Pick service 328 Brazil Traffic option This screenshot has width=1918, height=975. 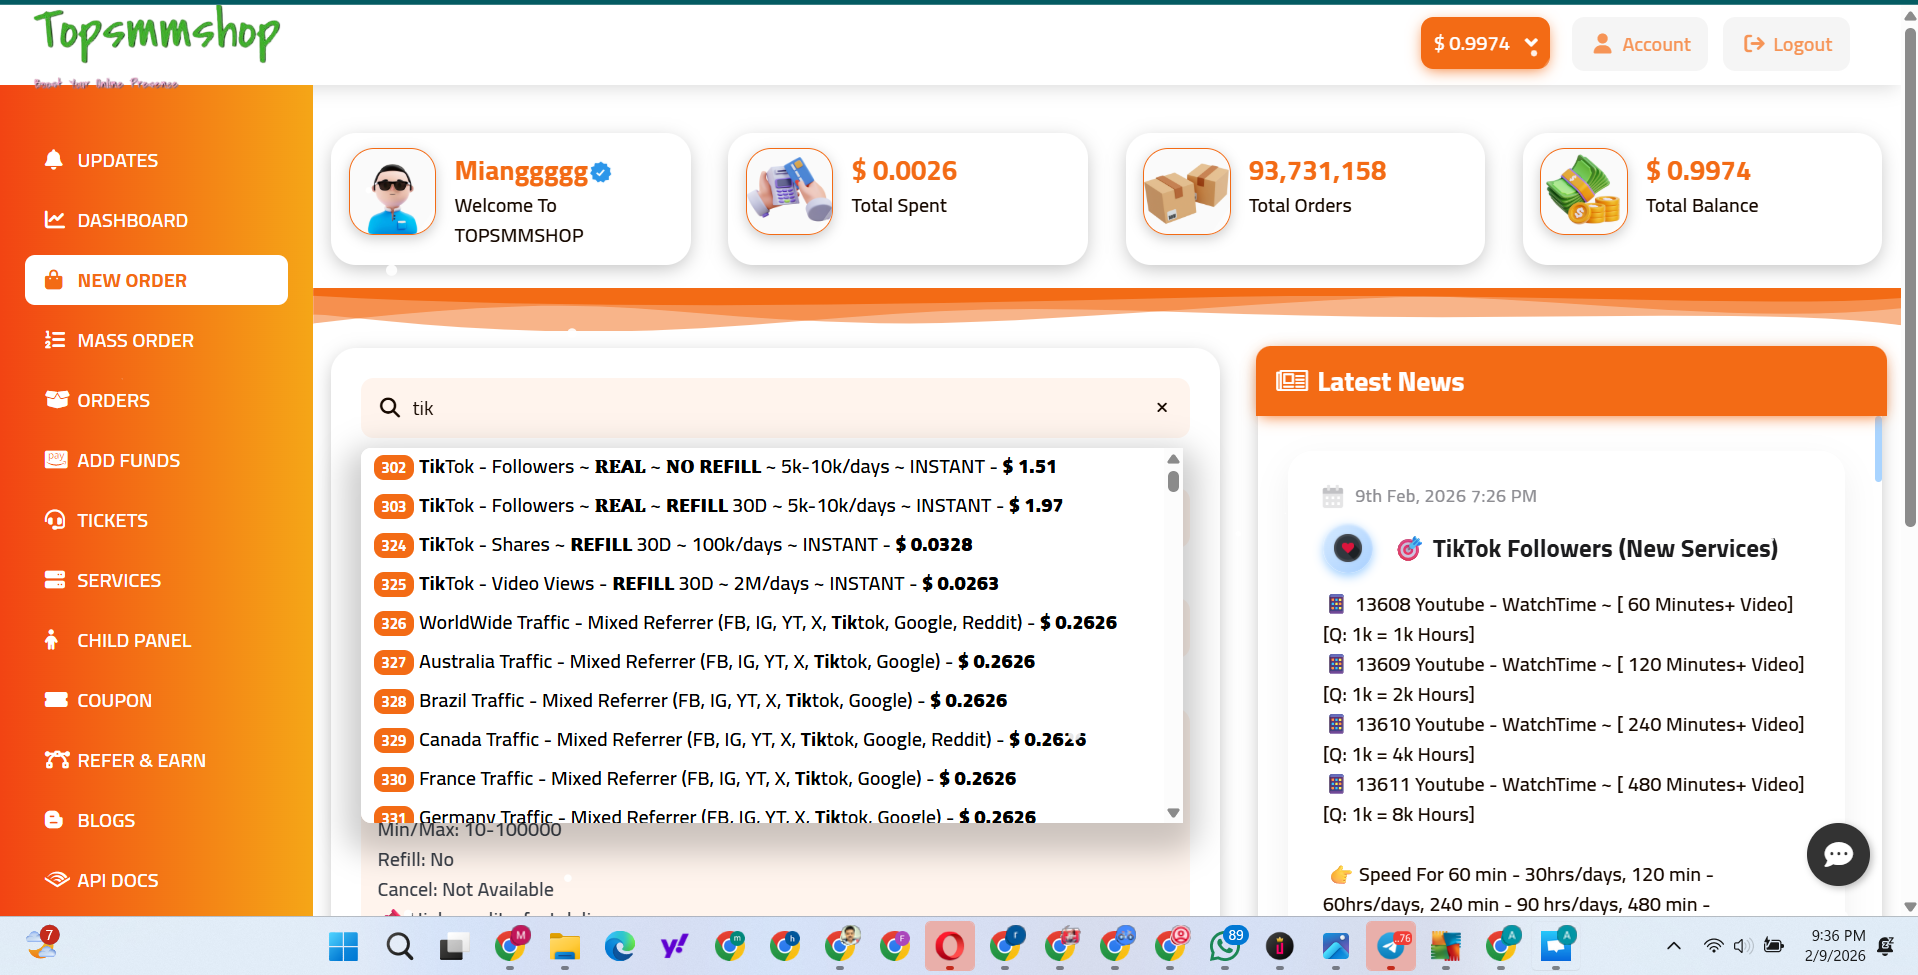(x=712, y=701)
